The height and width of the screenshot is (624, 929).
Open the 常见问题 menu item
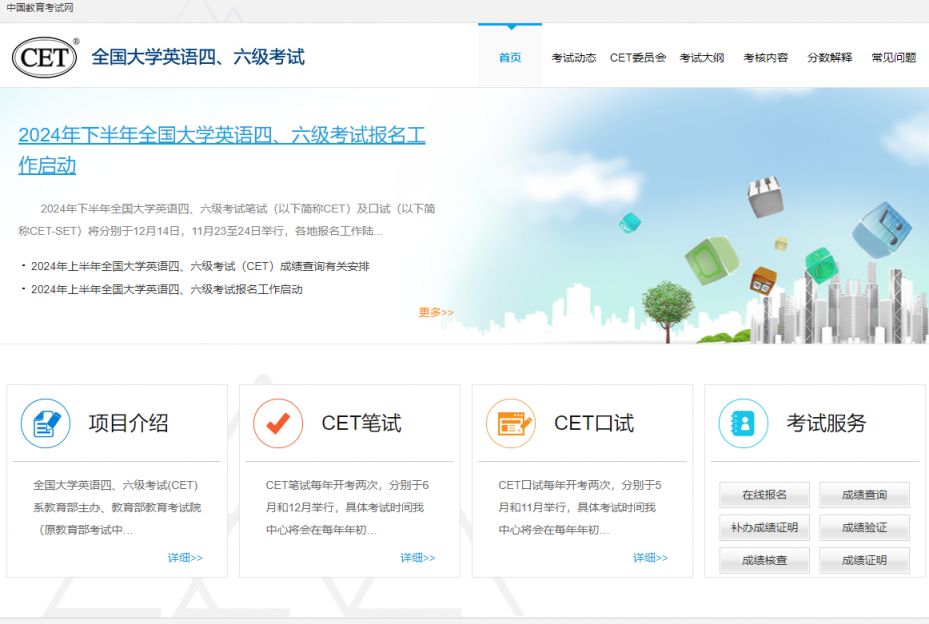894,57
